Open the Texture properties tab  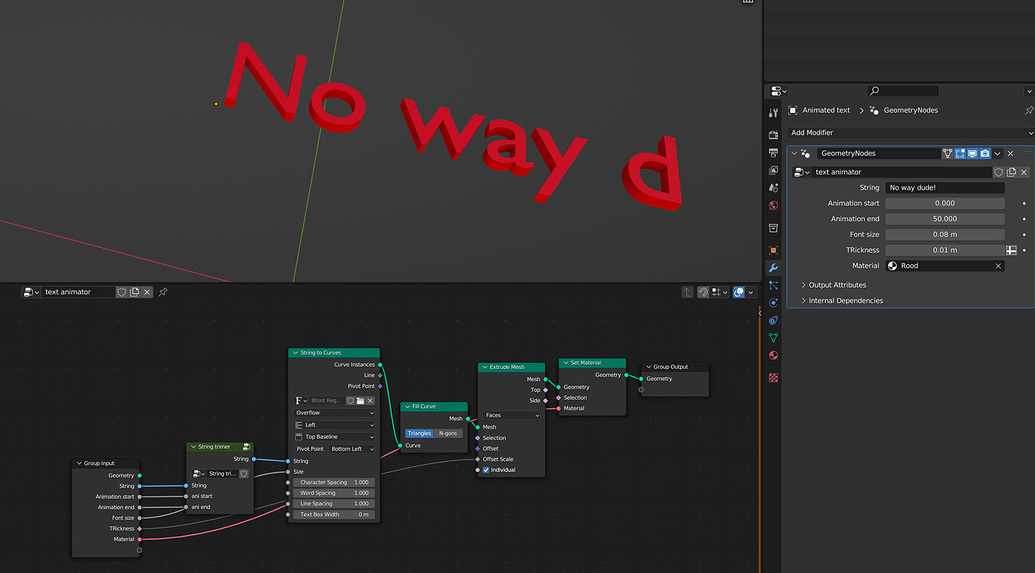click(773, 378)
